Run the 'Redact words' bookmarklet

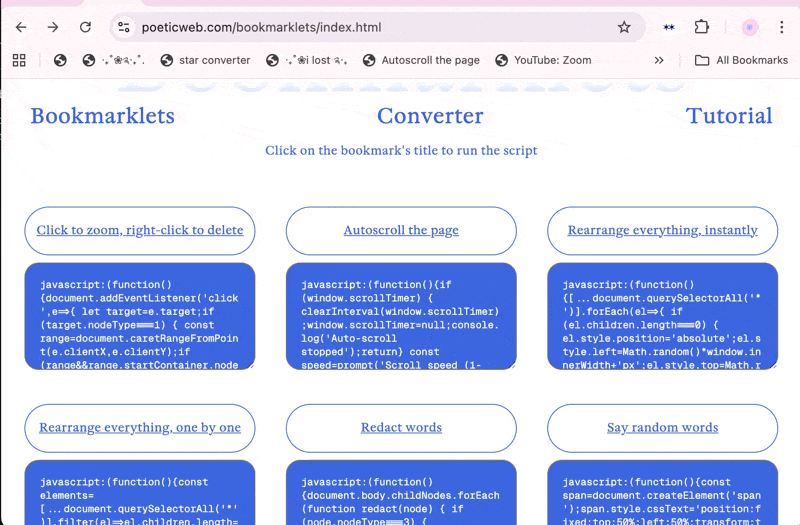point(401,427)
